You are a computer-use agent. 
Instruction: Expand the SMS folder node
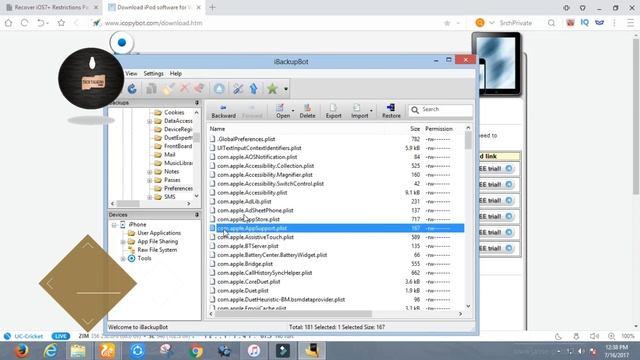coord(149,197)
